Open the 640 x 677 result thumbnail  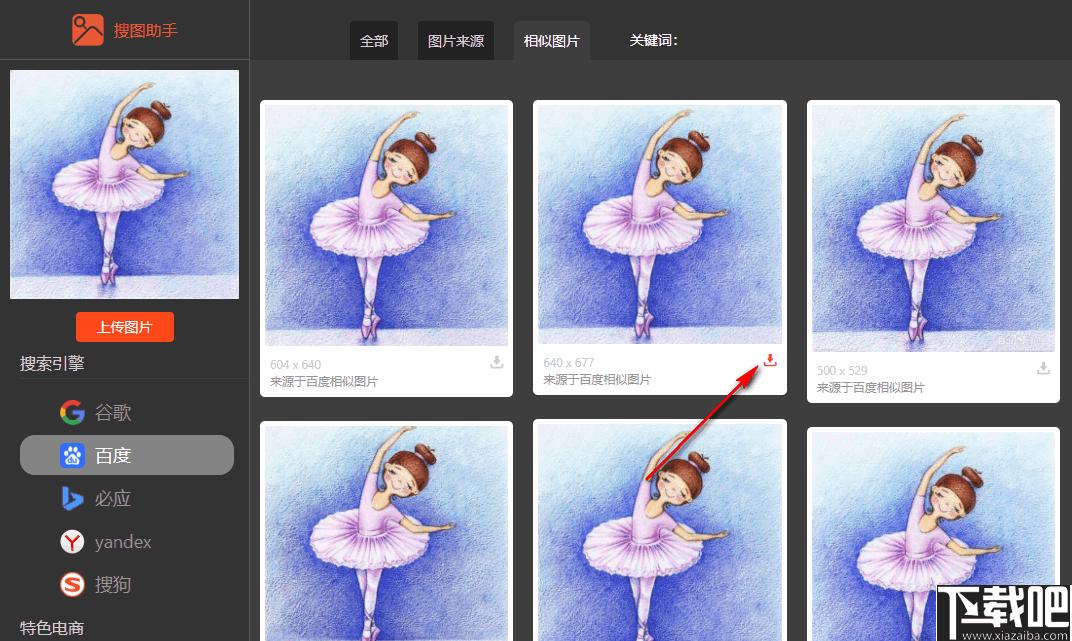coord(660,224)
